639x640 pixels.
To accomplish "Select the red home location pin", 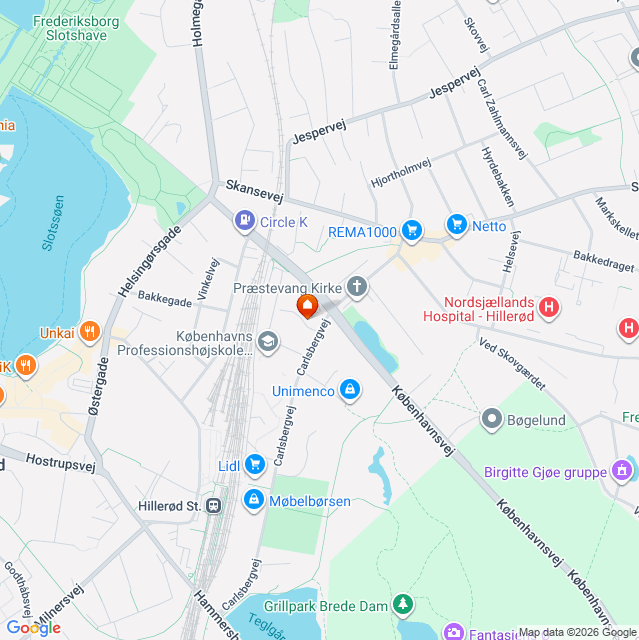I will pyautogui.click(x=307, y=306).
